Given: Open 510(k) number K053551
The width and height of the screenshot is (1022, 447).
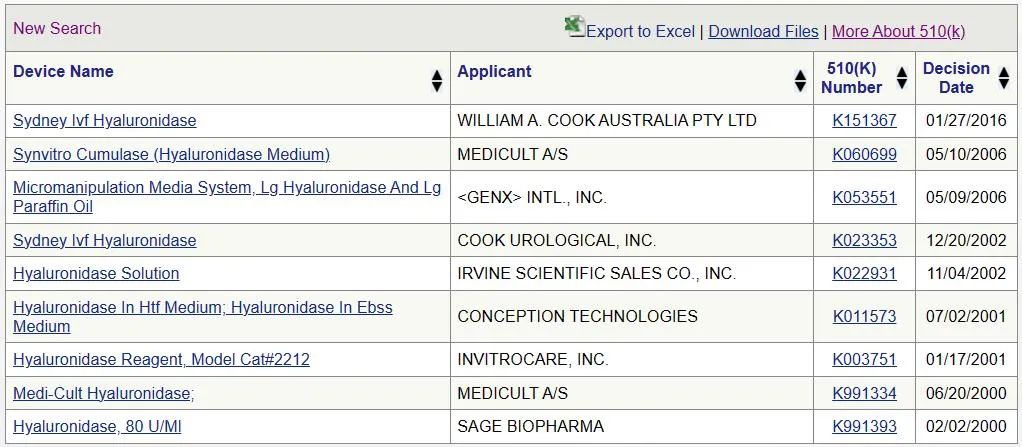Looking at the screenshot, I should point(864,197).
